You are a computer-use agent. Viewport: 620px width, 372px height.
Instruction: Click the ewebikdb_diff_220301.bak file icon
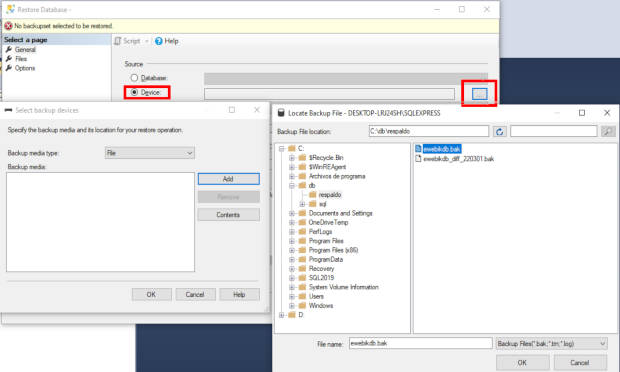coord(418,159)
